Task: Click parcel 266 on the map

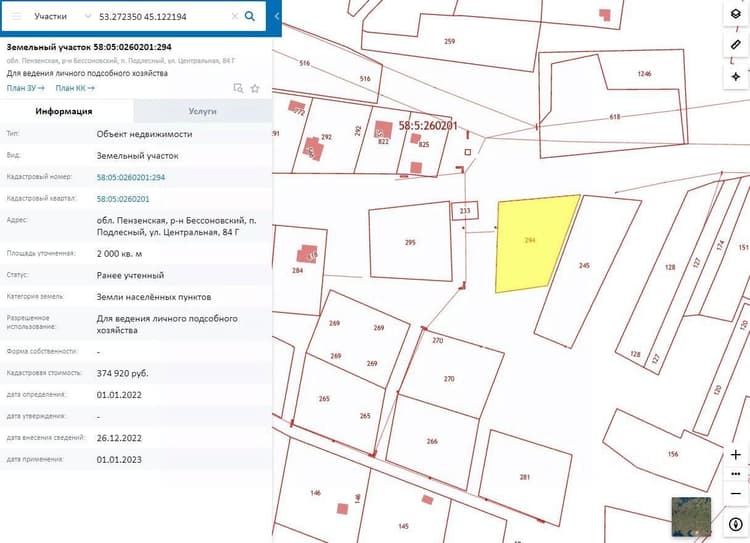Action: 432,441
